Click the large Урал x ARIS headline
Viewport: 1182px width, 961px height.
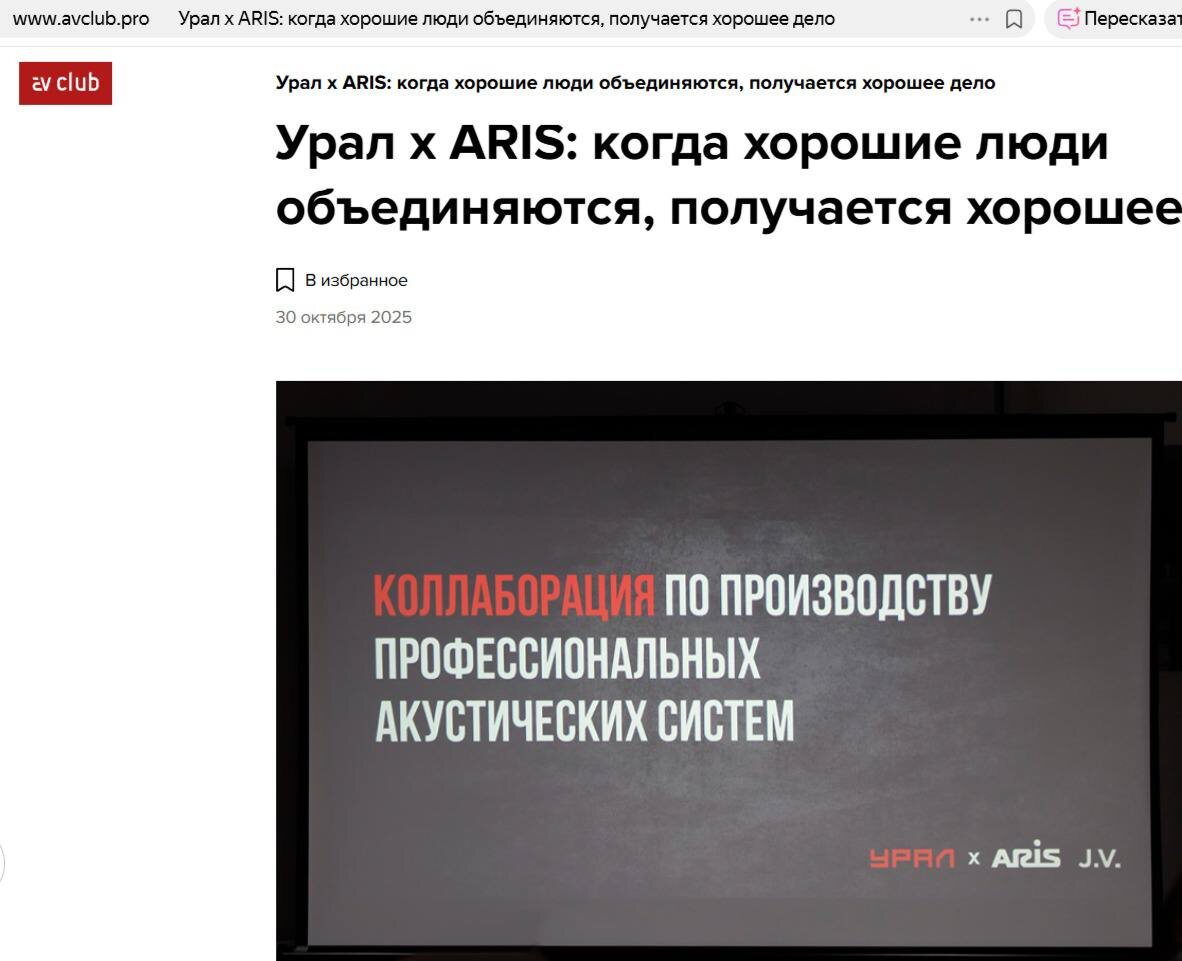coord(728,175)
